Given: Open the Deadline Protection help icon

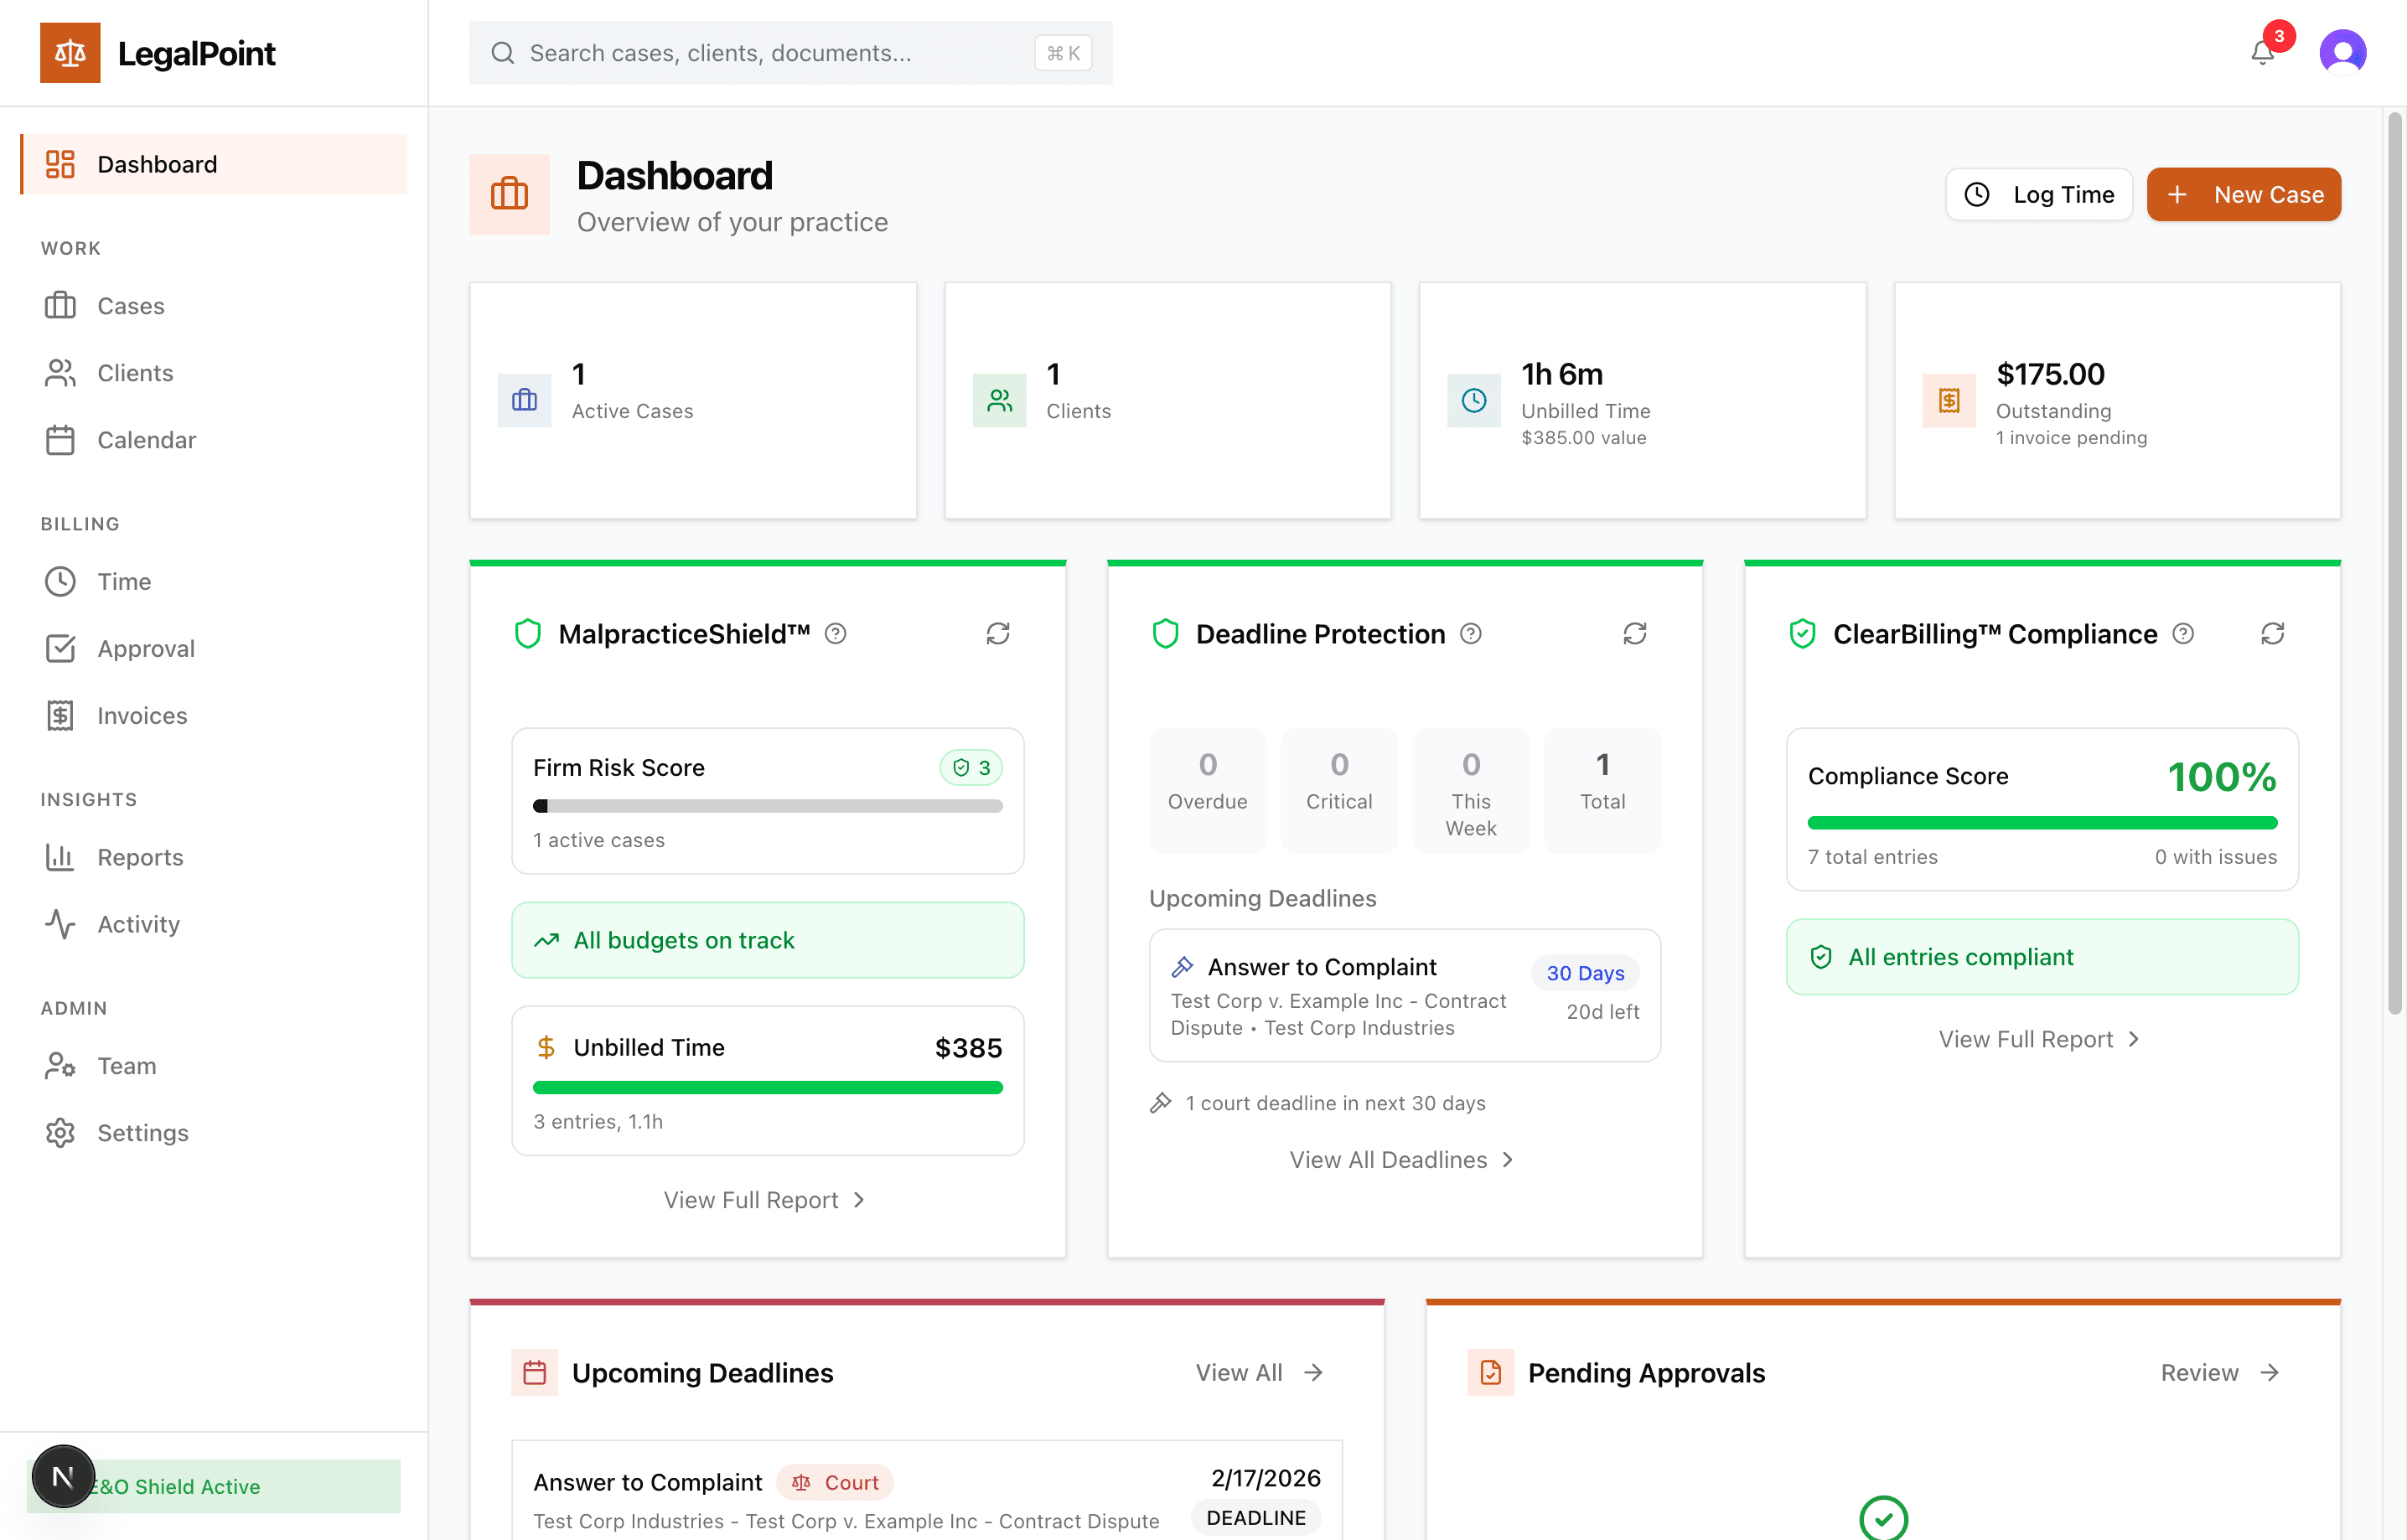Looking at the screenshot, I should coord(1470,633).
